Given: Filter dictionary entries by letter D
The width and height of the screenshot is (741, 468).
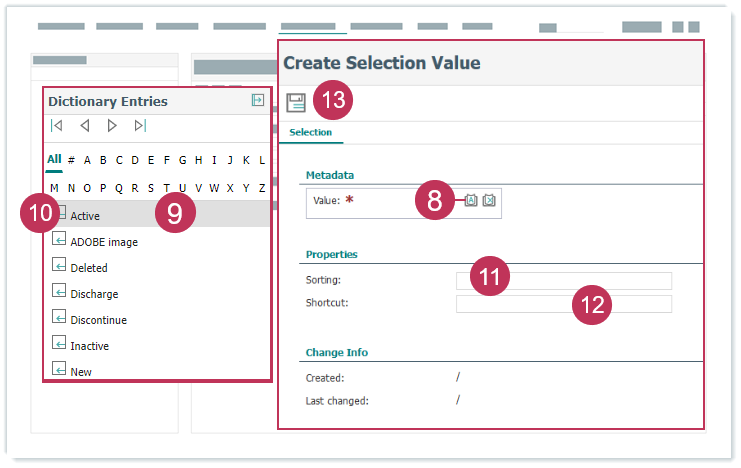Looking at the screenshot, I should point(135,160).
